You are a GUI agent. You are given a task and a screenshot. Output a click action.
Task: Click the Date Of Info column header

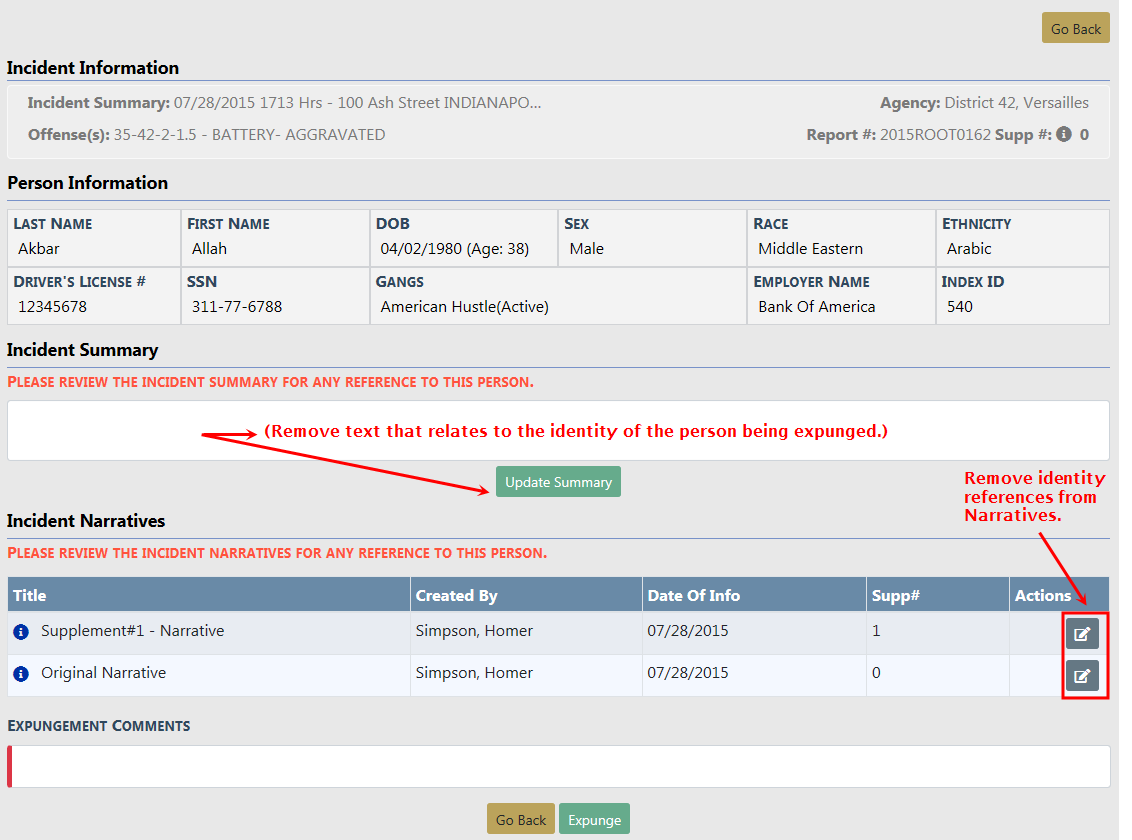click(693, 595)
